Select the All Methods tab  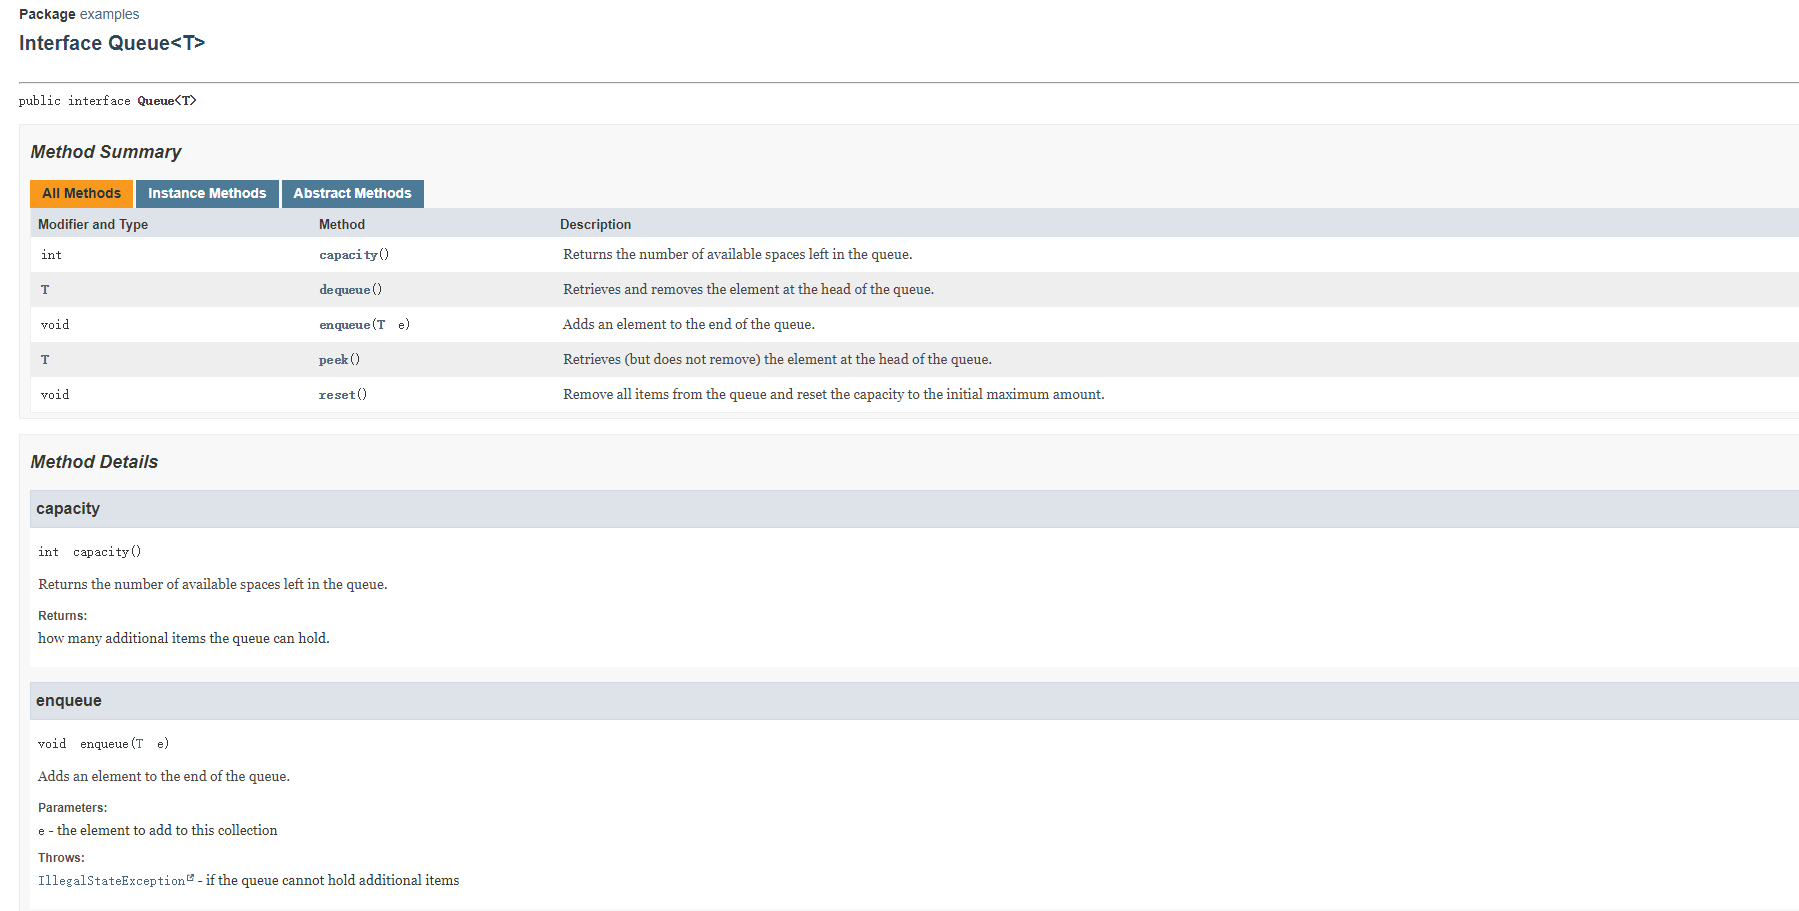tap(81, 194)
